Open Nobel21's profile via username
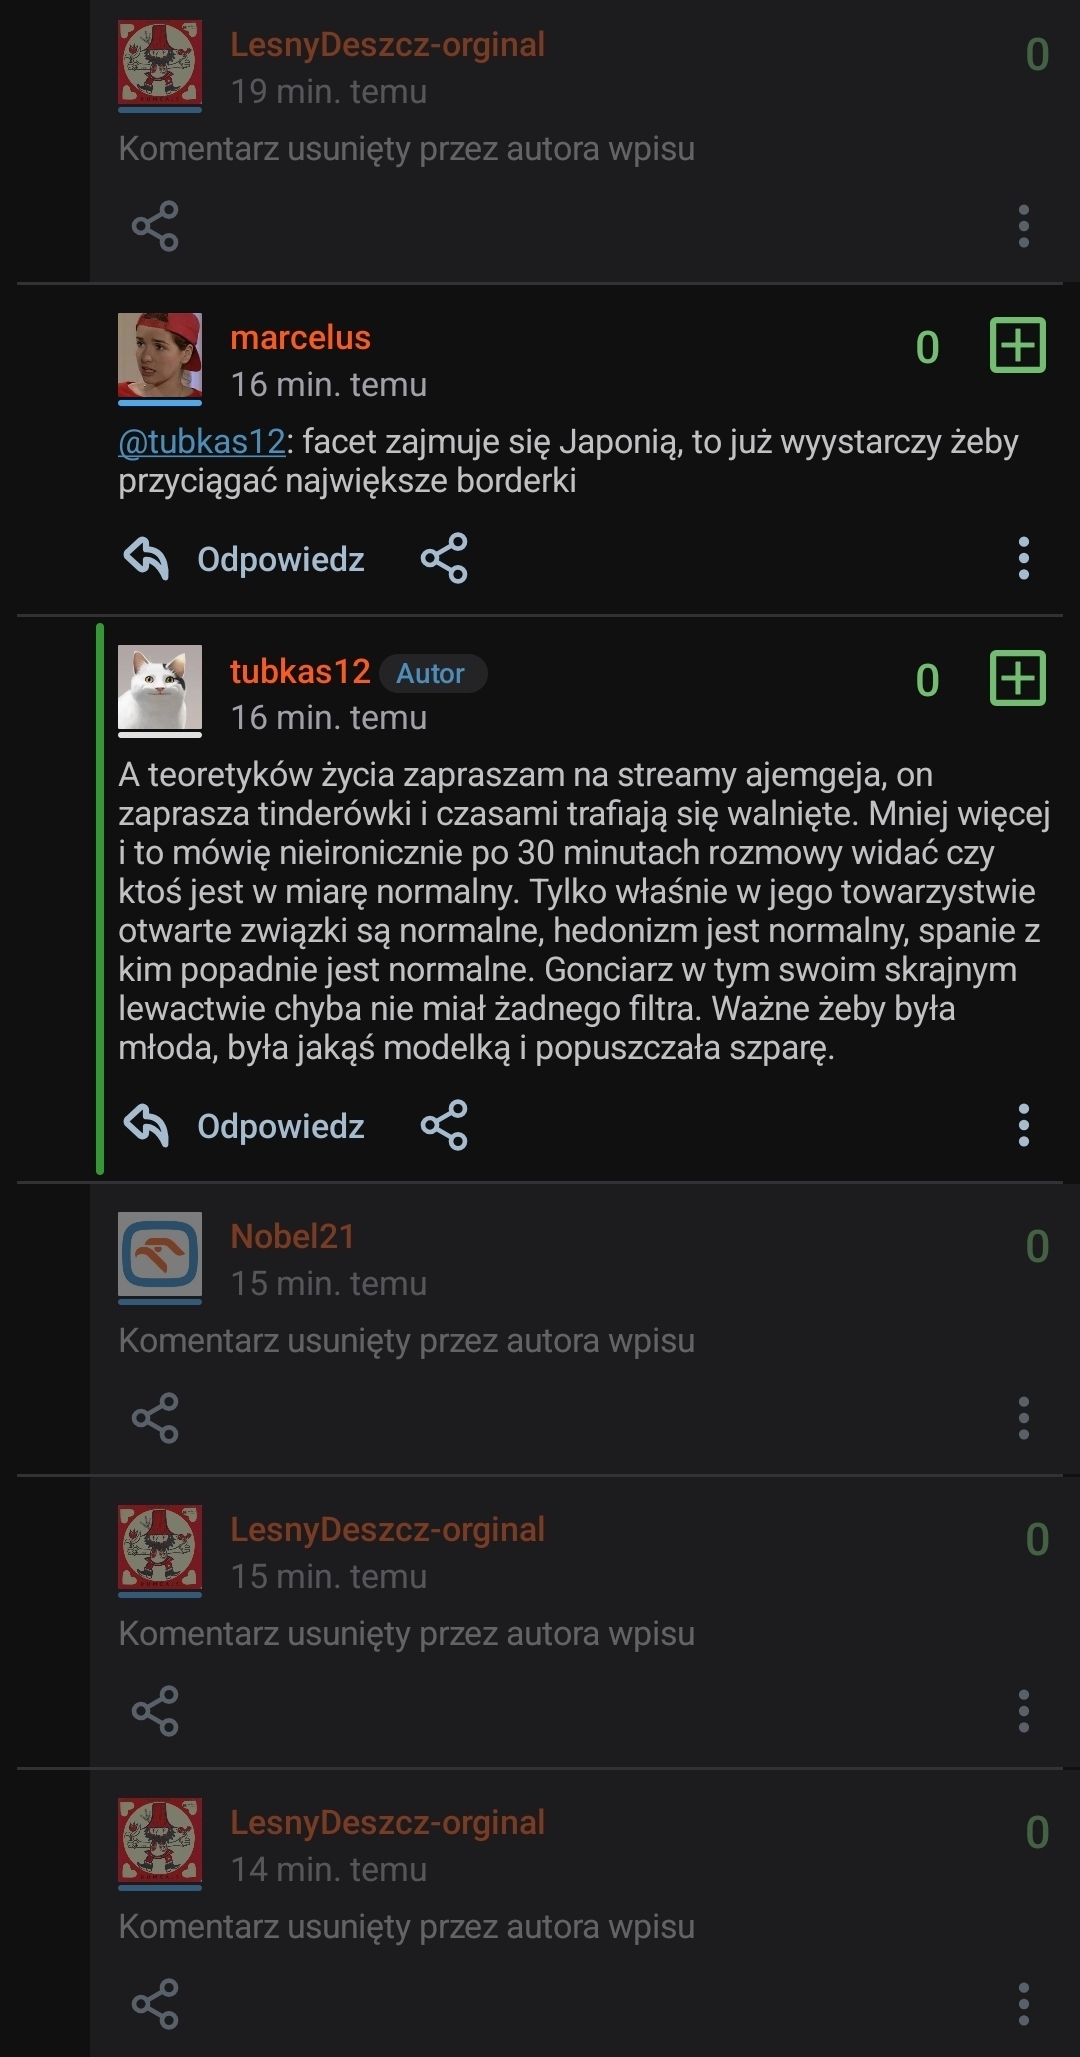Screen dimensions: 1080x2057 pos(292,1237)
